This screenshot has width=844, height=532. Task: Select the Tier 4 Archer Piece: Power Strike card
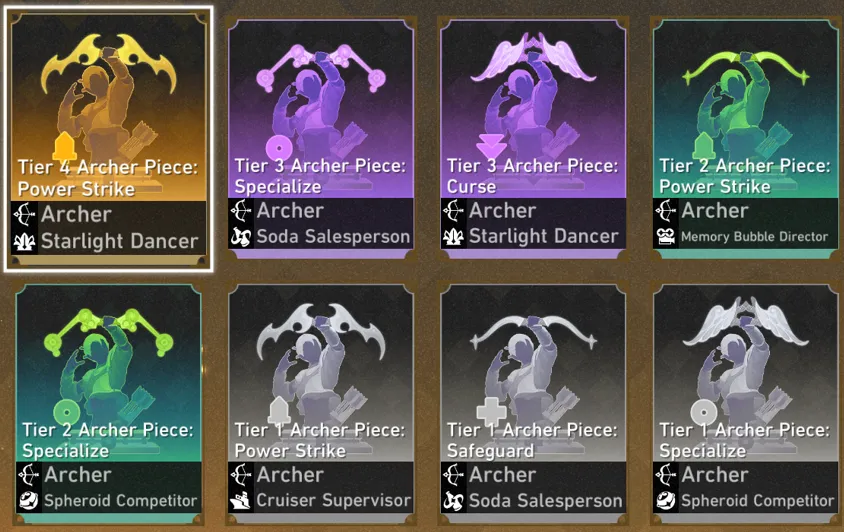109,139
